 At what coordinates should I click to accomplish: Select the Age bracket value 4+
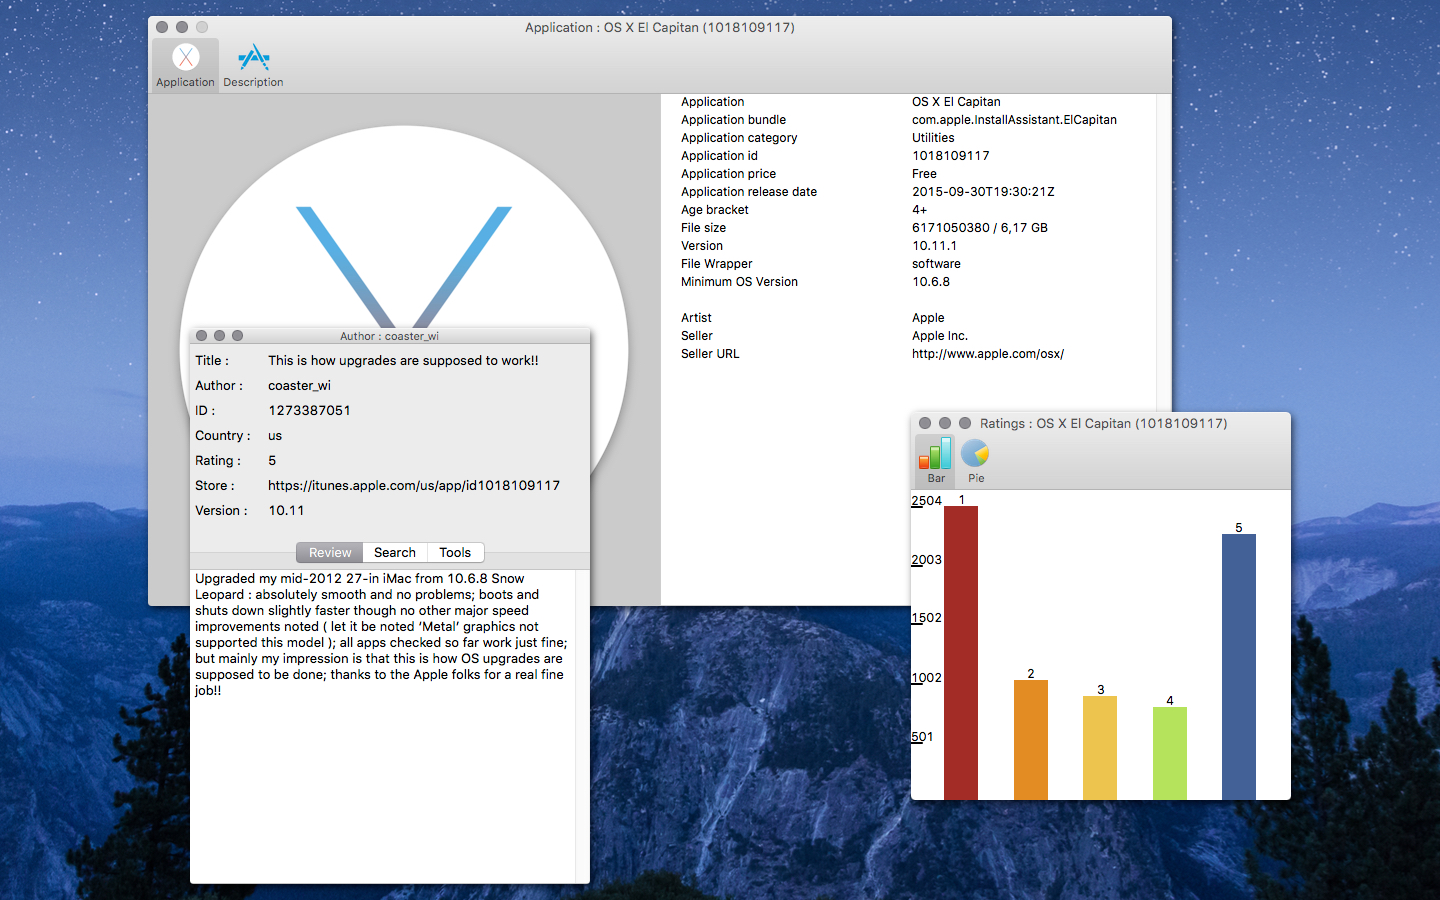[x=919, y=210]
